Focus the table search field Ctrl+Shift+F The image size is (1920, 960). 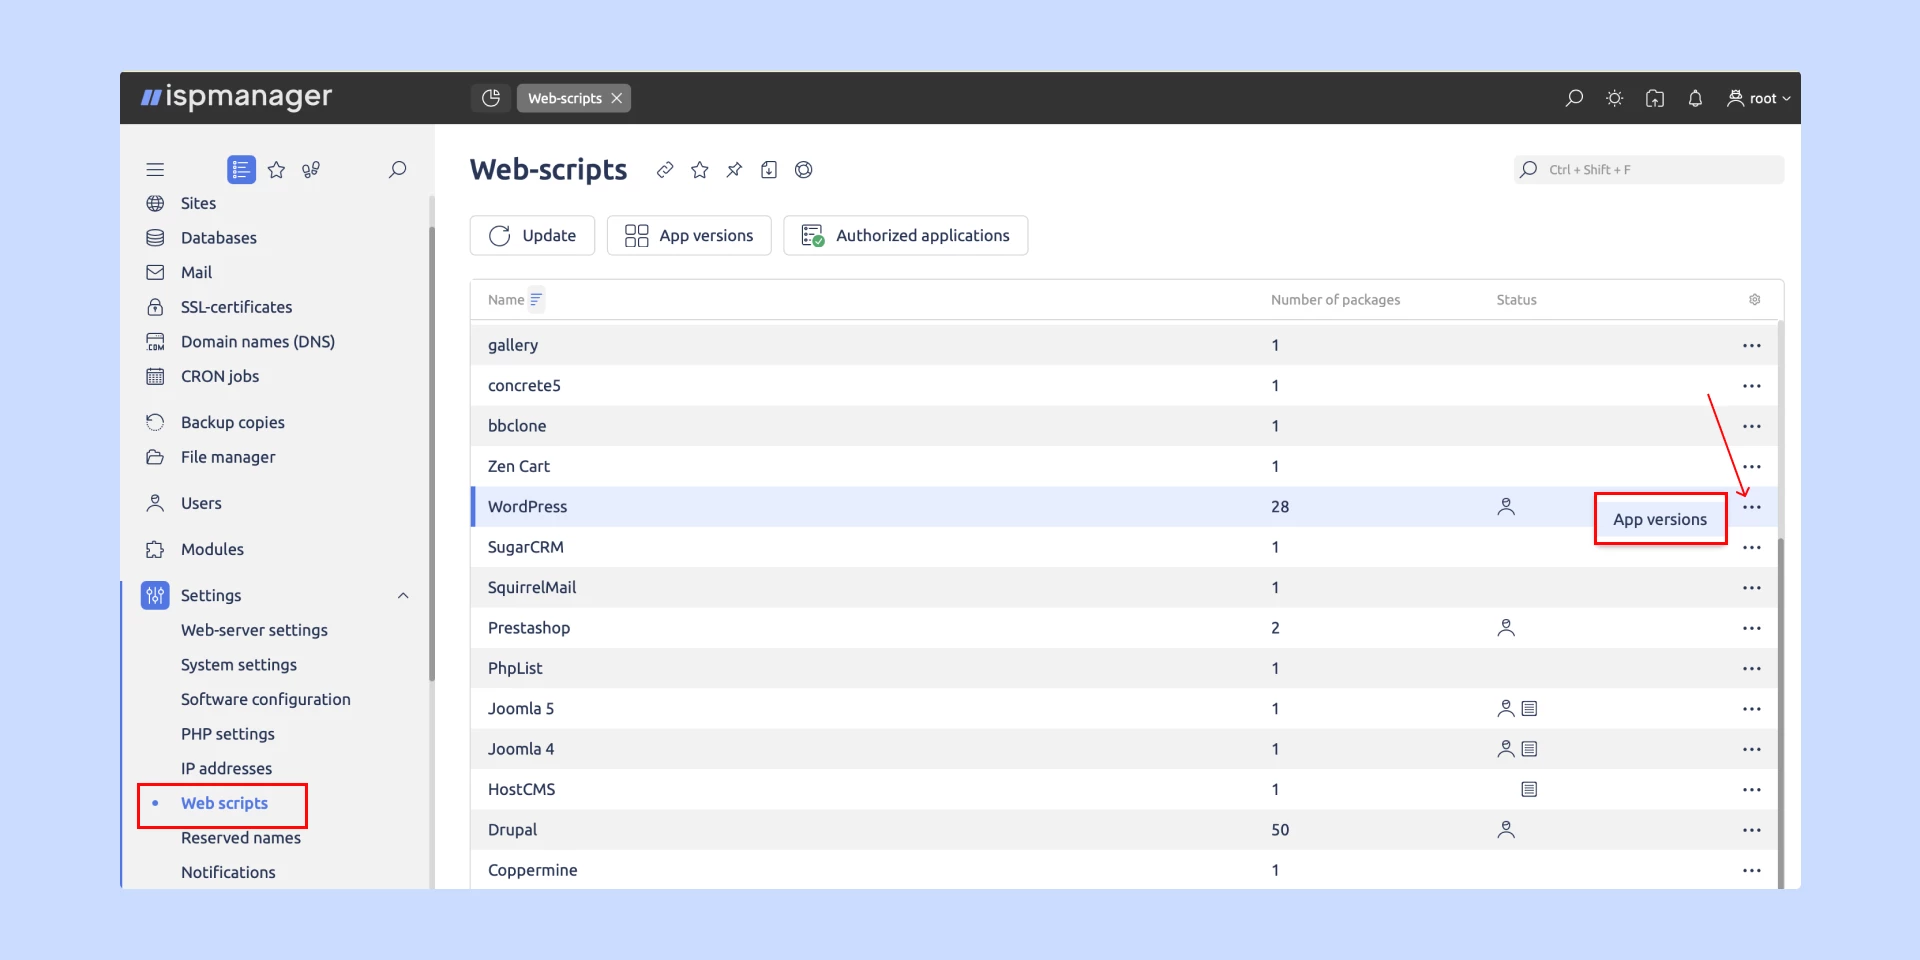tap(1649, 170)
